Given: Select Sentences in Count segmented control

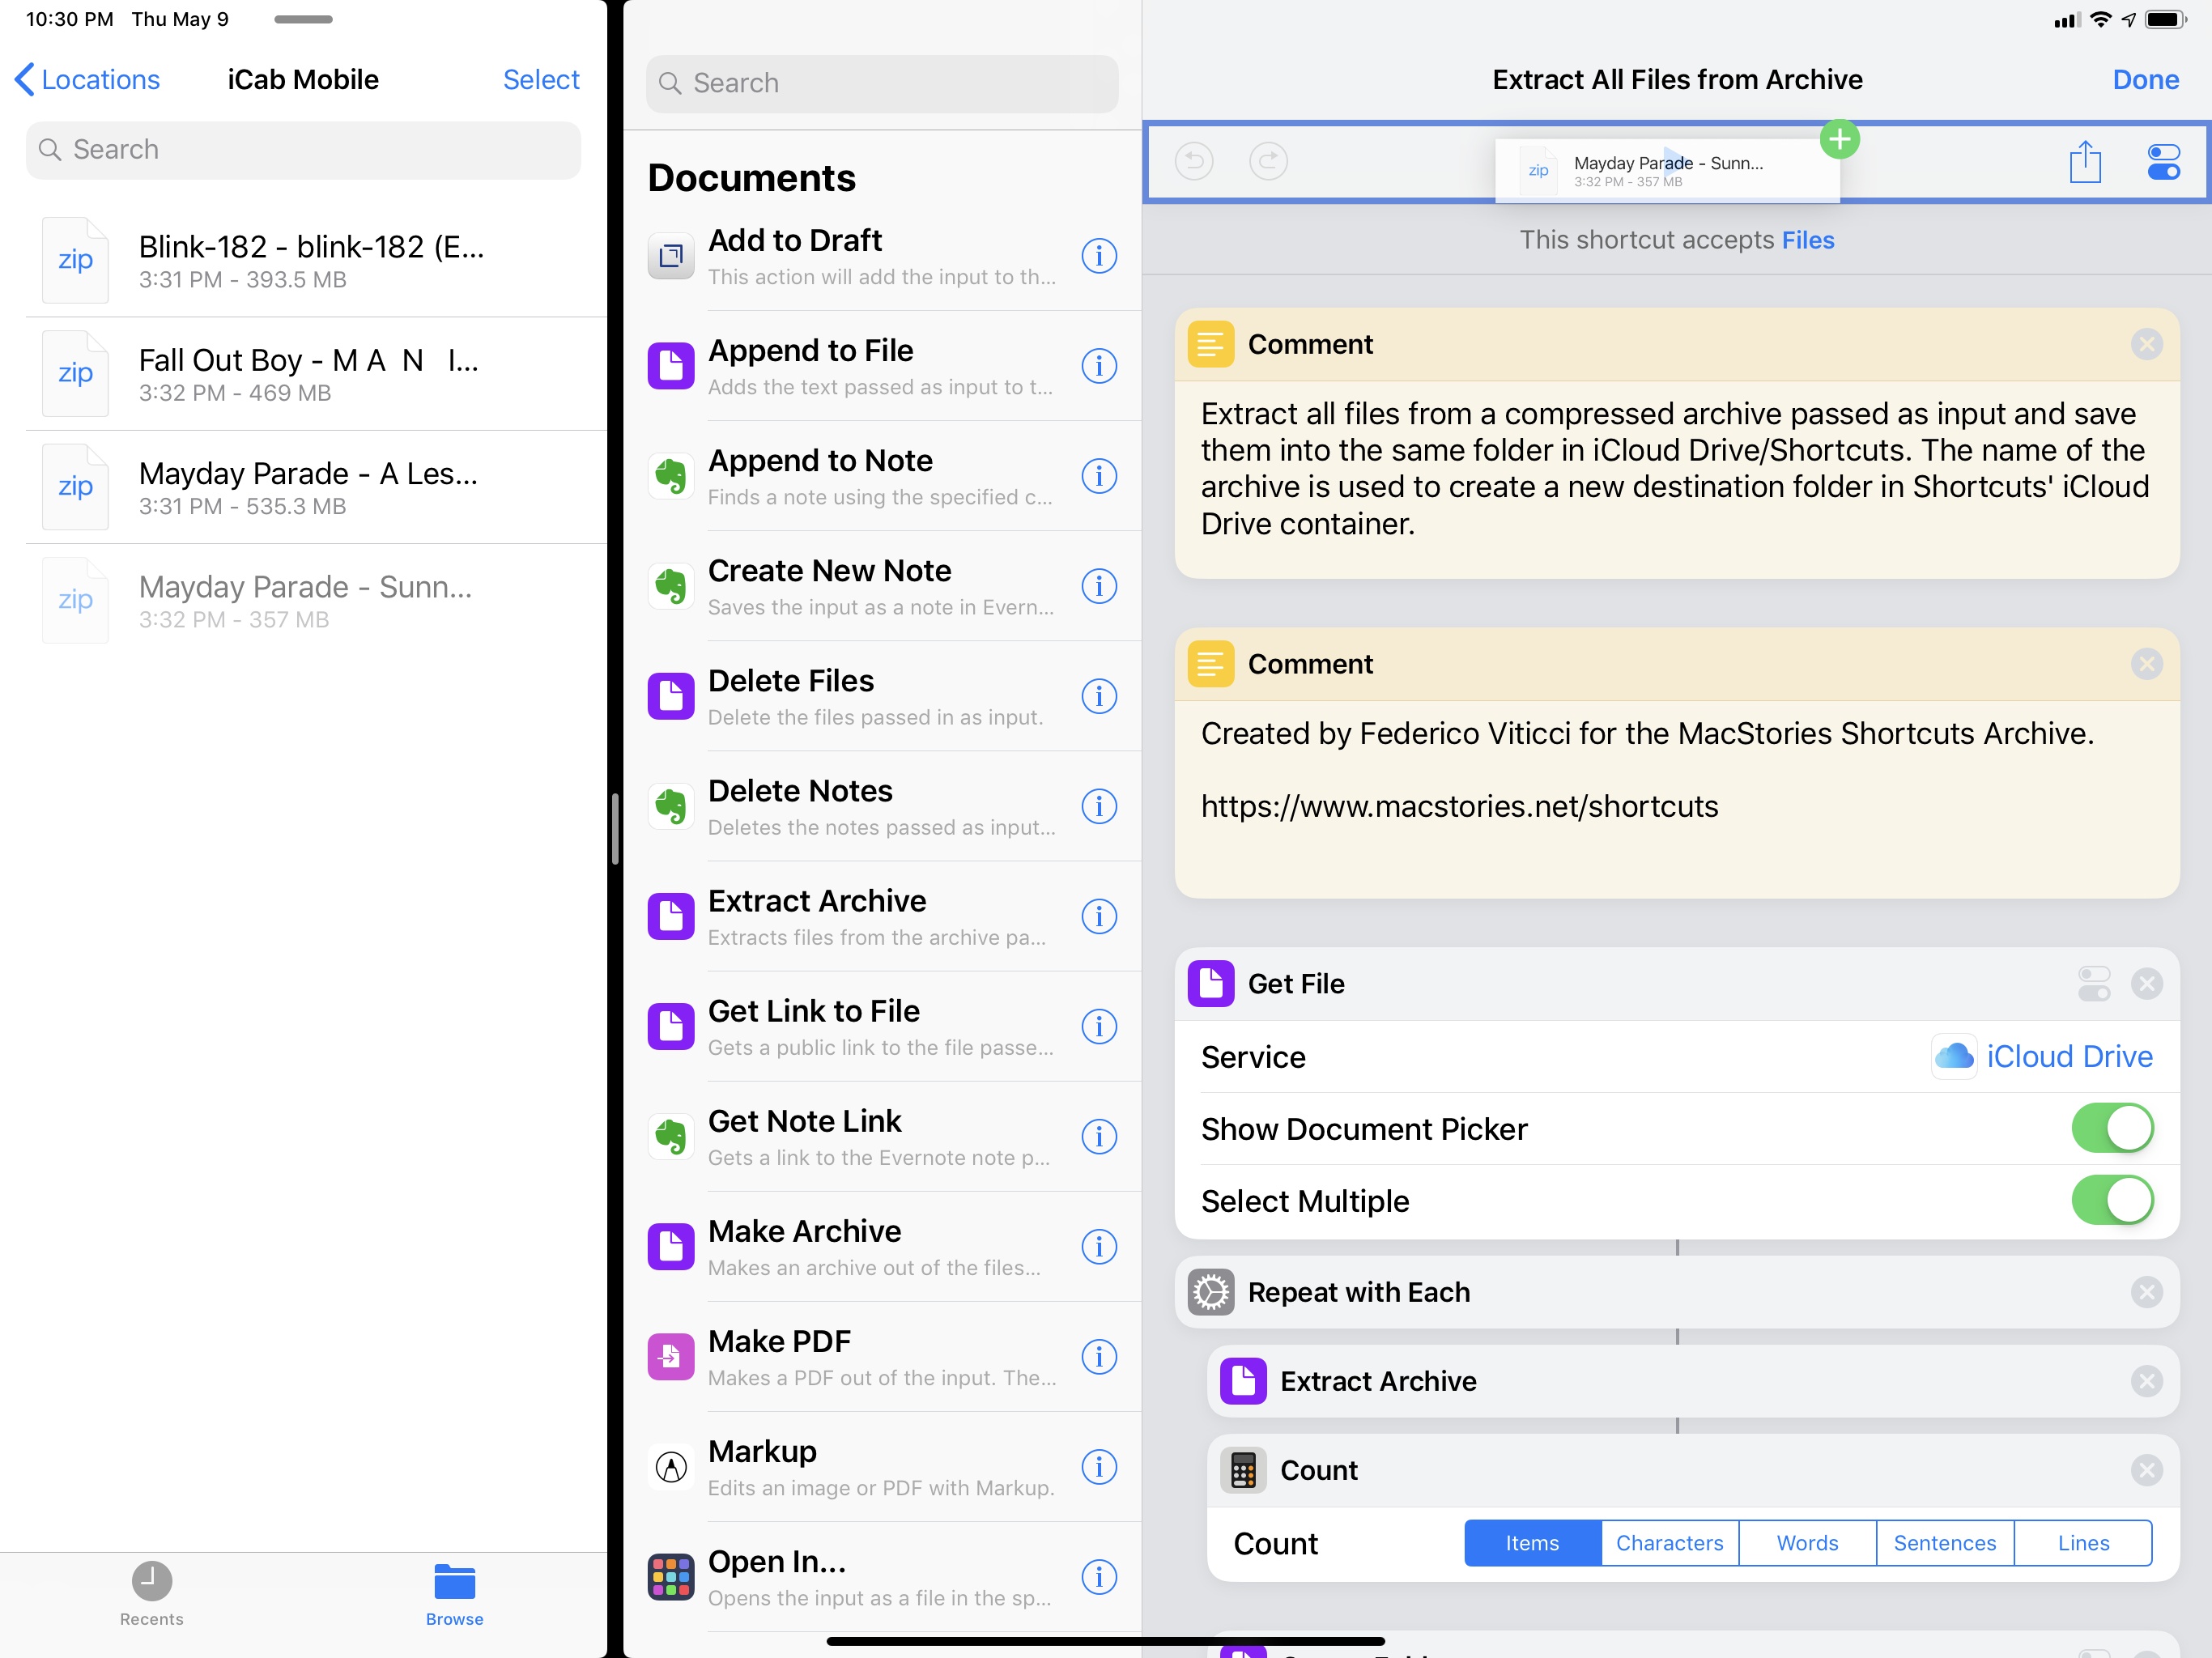Looking at the screenshot, I should (x=1945, y=1543).
